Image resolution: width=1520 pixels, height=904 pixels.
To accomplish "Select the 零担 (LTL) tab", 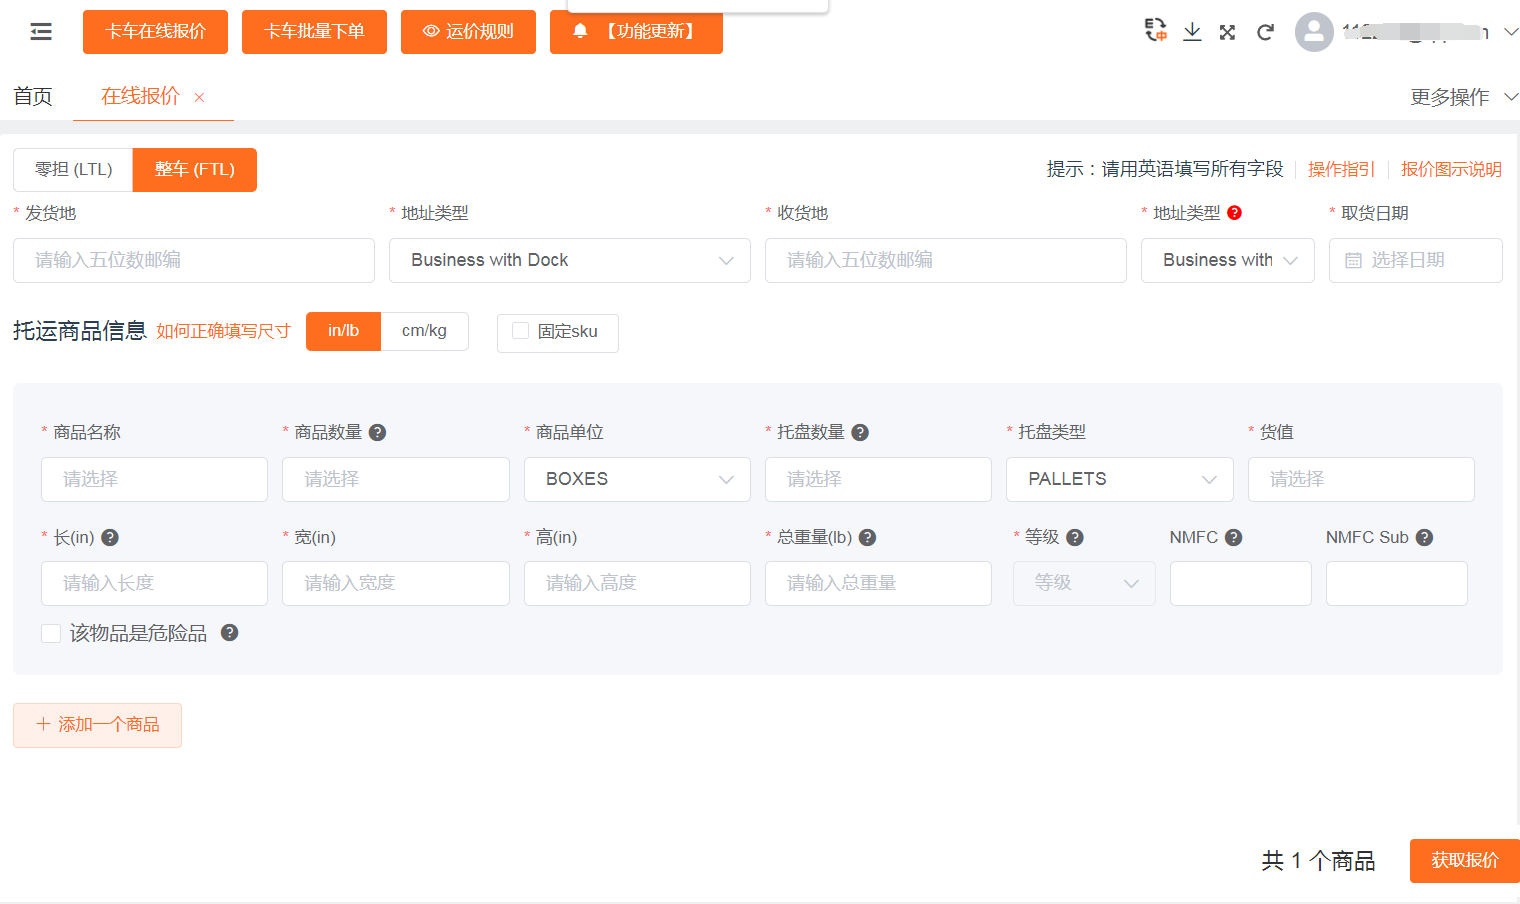I will pos(73,170).
